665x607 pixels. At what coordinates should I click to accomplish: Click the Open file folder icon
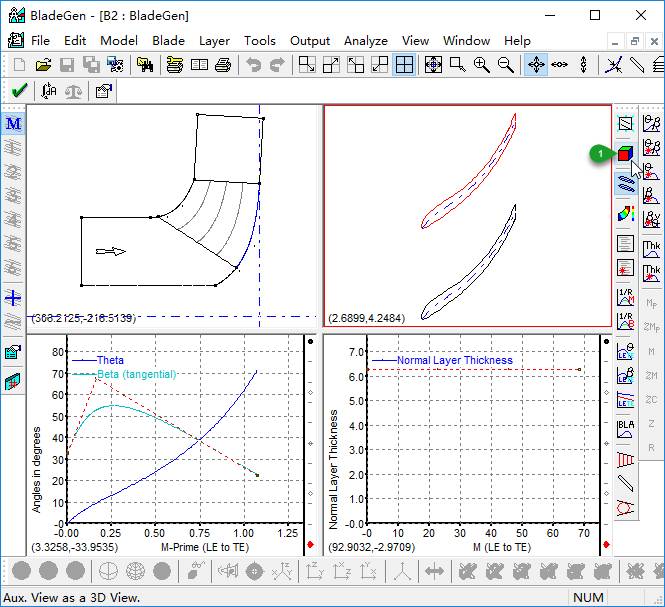pos(43,65)
